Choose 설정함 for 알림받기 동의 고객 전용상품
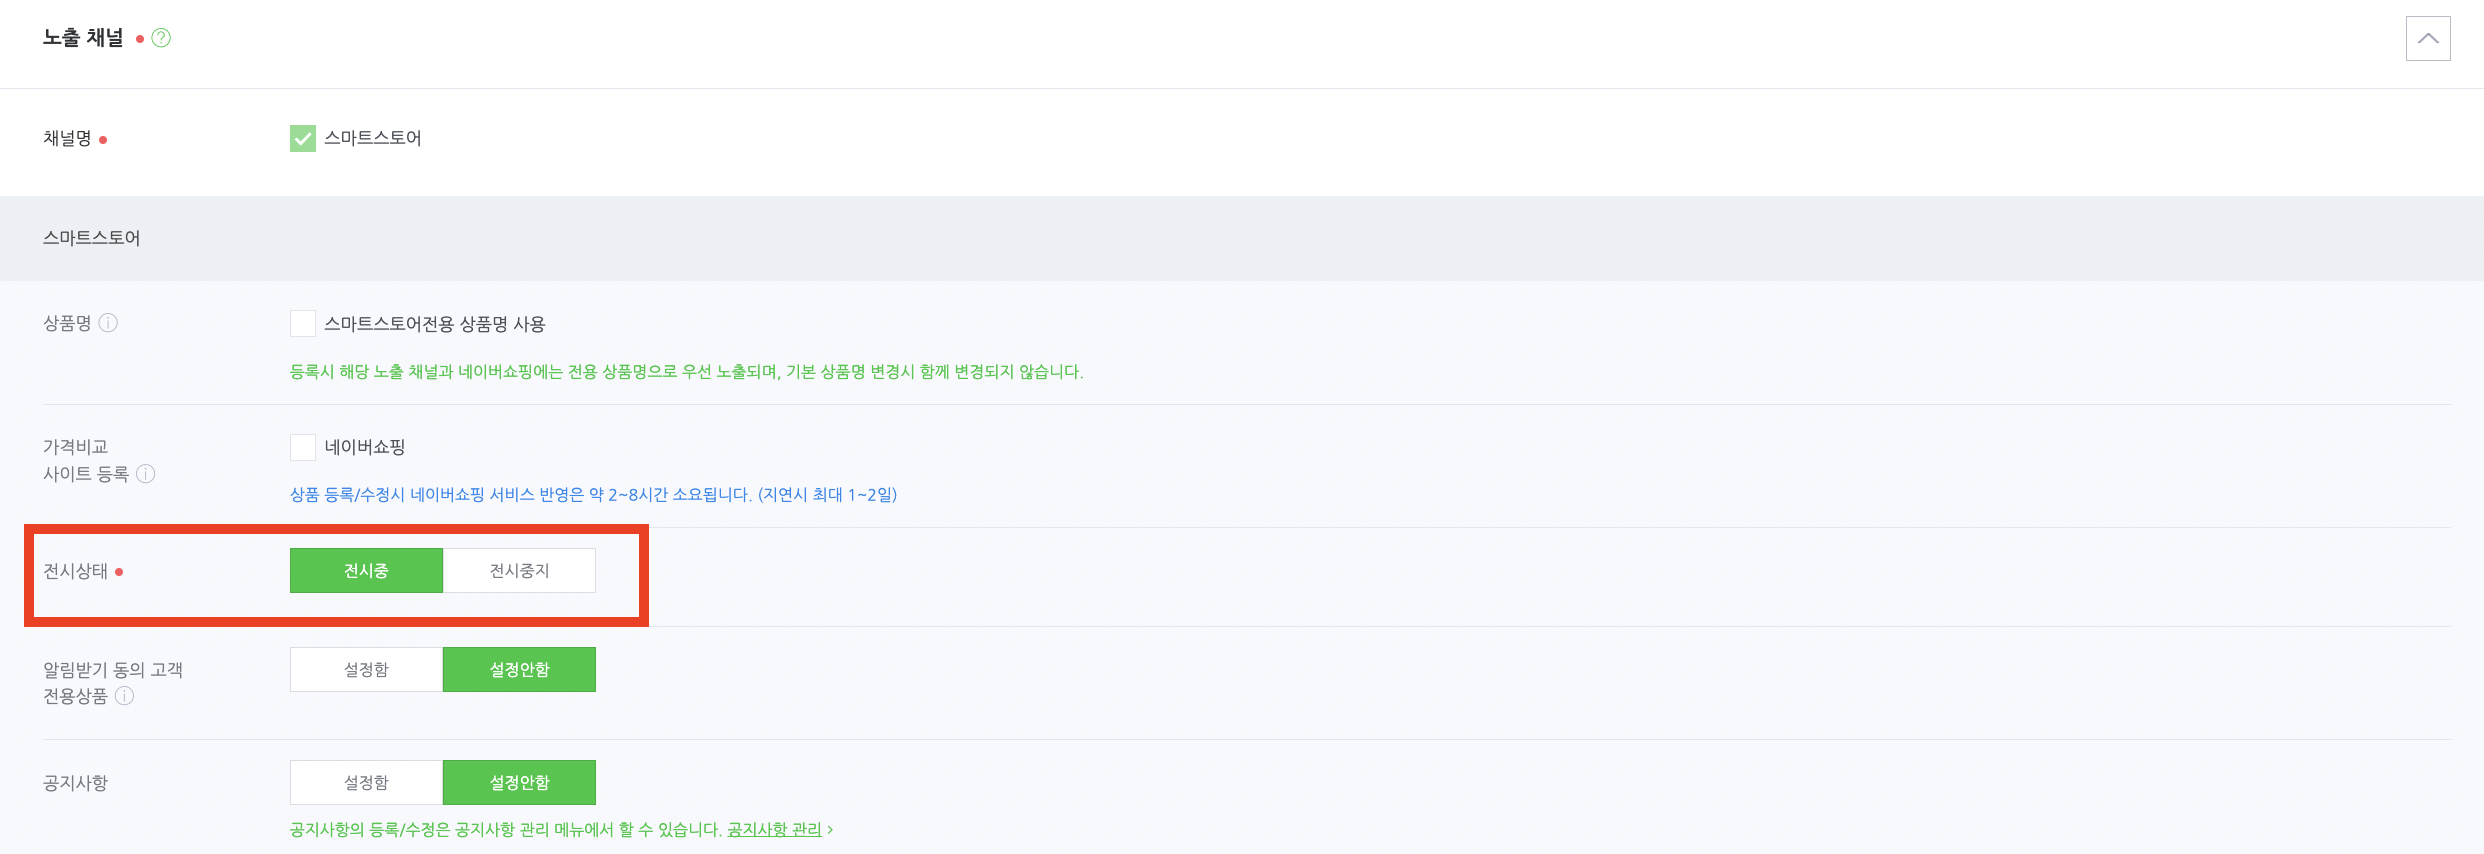The width and height of the screenshot is (2484, 854). 366,669
